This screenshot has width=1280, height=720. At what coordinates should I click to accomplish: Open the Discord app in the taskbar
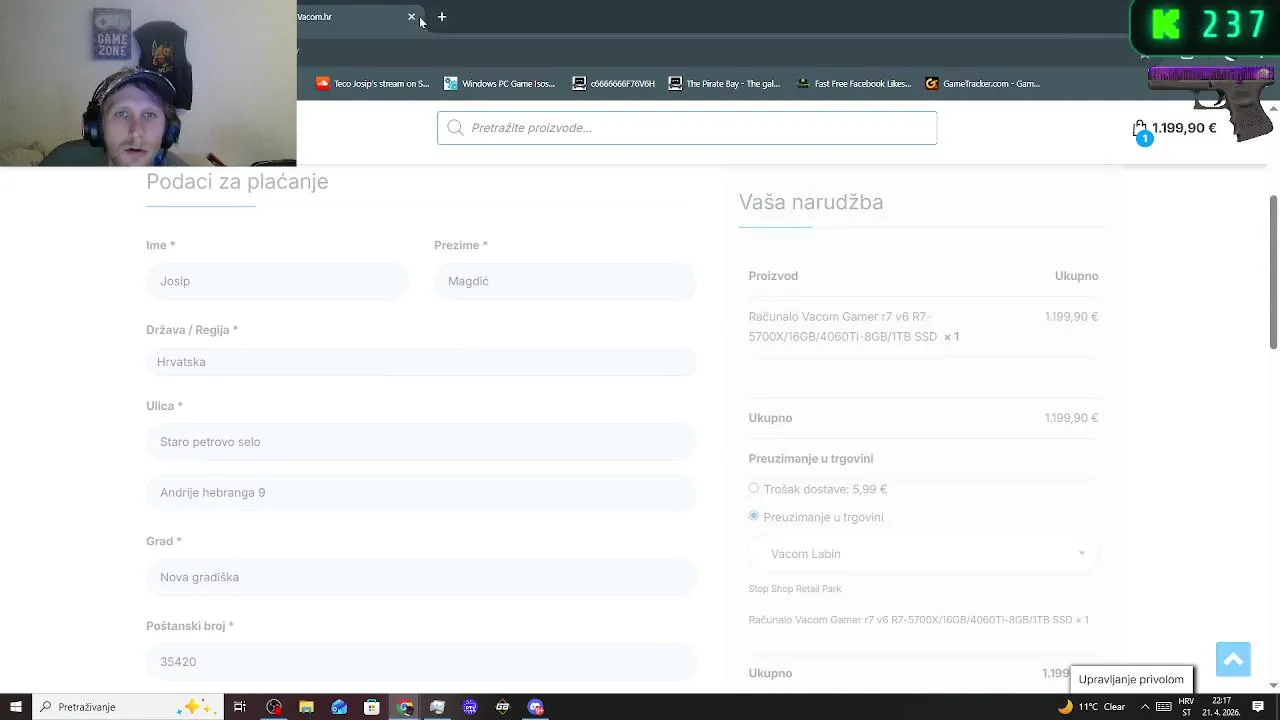536,707
